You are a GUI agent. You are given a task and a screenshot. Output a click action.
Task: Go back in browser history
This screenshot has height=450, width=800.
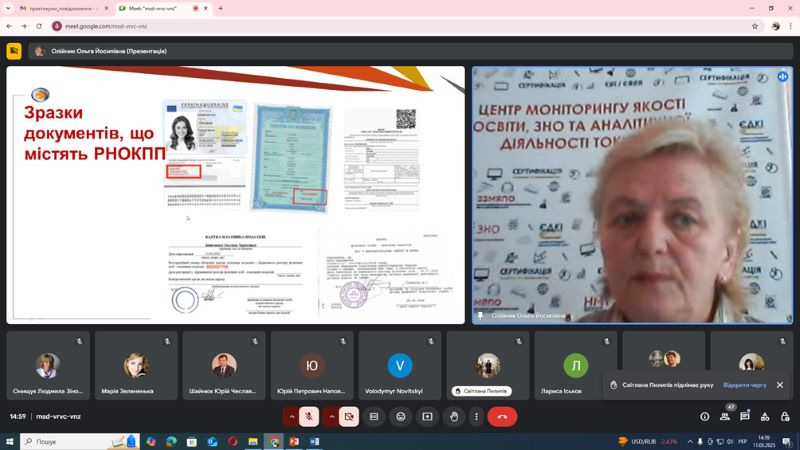coord(9,26)
